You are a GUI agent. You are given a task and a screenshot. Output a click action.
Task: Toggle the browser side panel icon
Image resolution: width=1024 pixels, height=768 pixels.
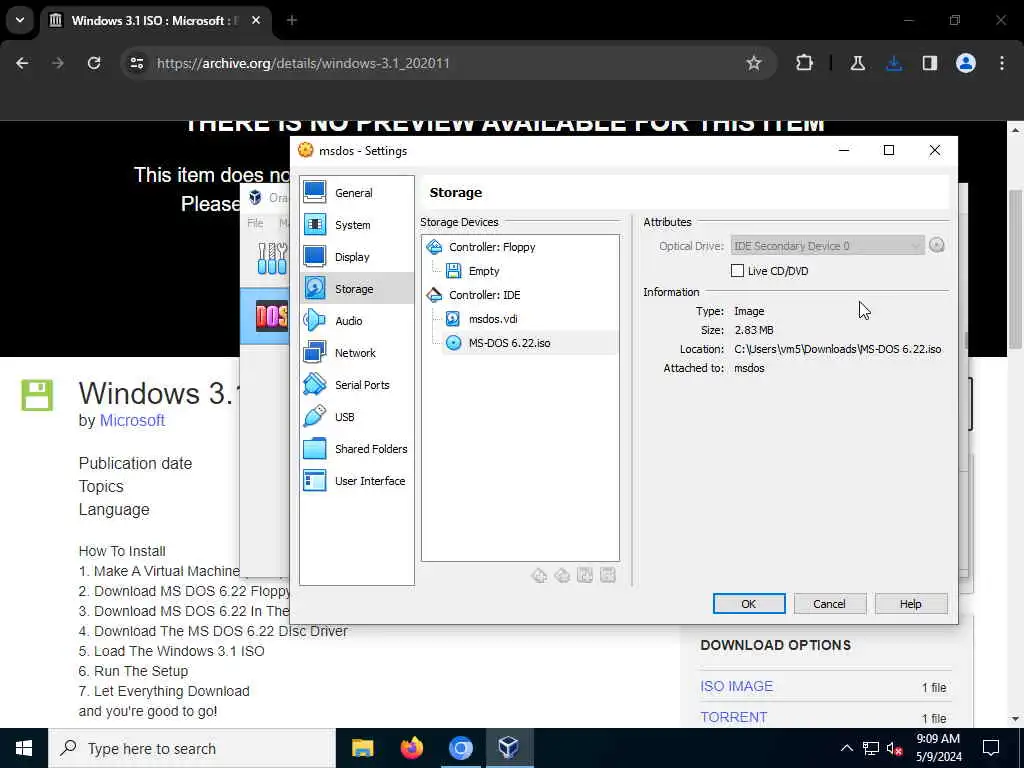coord(930,63)
